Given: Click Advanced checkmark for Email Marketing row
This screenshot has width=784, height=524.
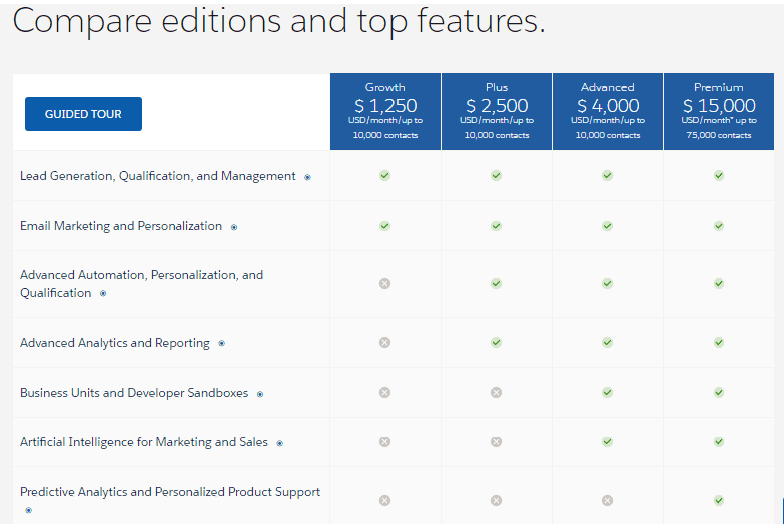Looking at the screenshot, I should 608,226.
